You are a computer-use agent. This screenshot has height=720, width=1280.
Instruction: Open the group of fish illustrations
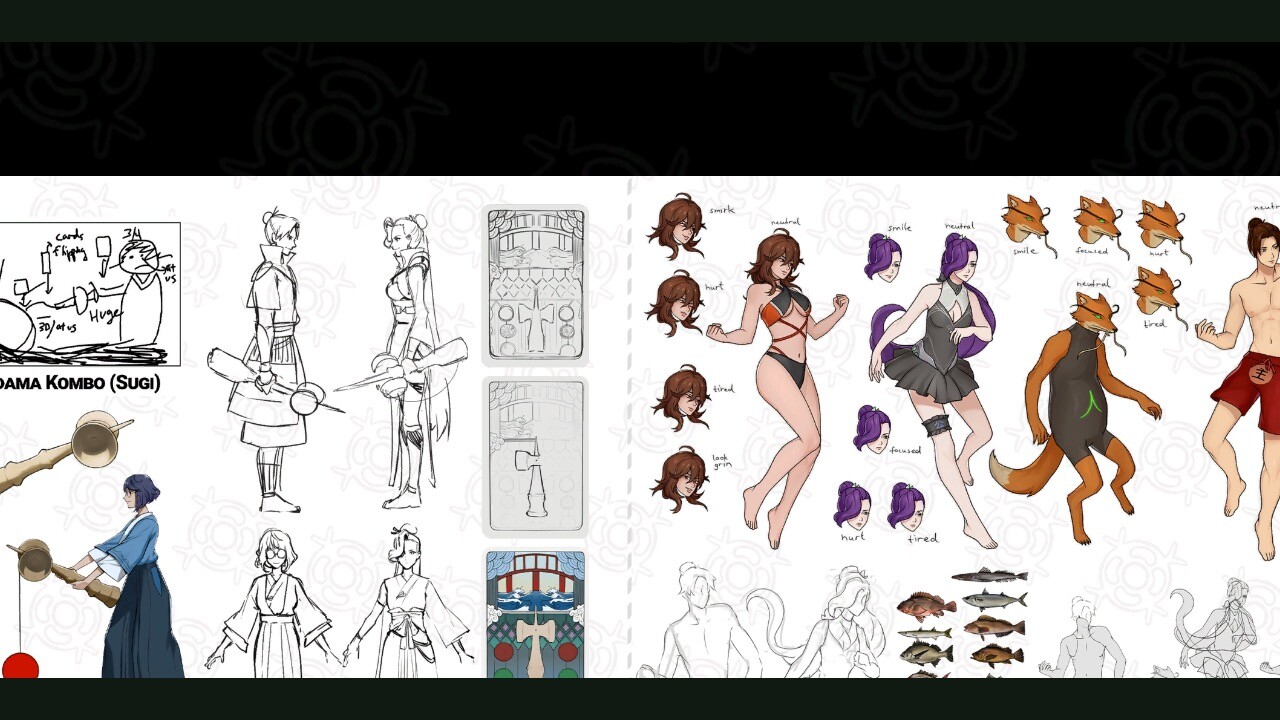960,622
